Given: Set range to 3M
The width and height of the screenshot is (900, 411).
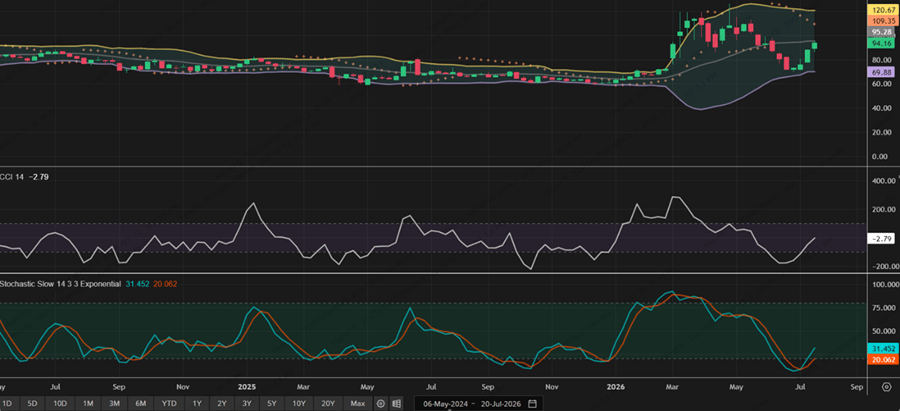Looking at the screenshot, I should [x=114, y=404].
